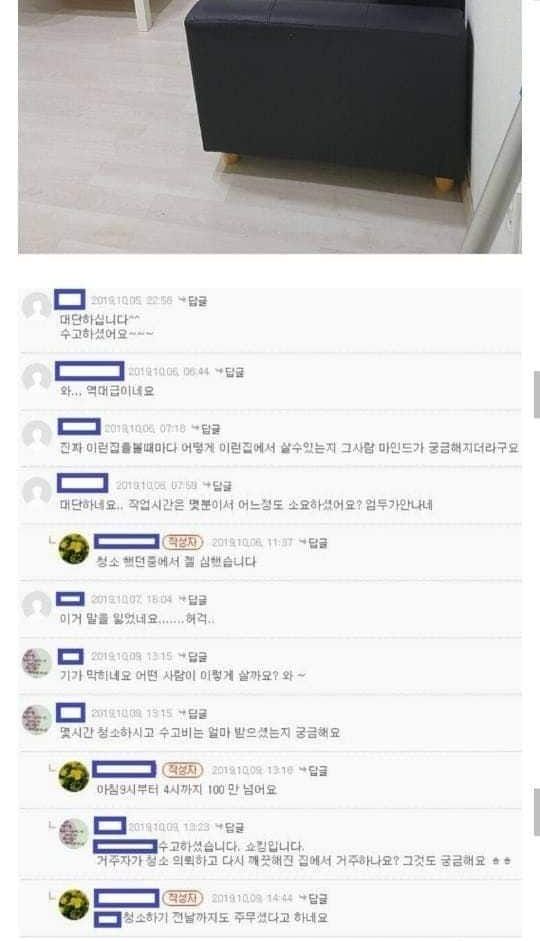This screenshot has width=540, height=941.
Task: Click default avatar of the 22:56 comment
Action: tap(37, 306)
